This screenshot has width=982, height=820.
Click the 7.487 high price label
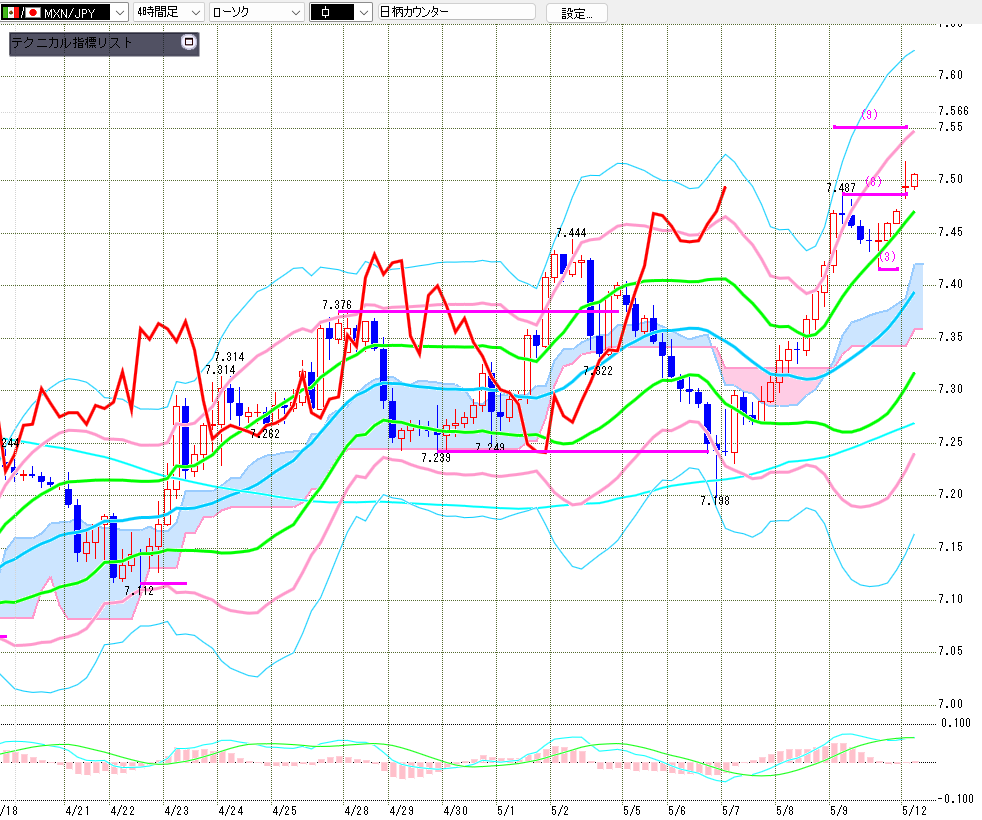(841, 188)
